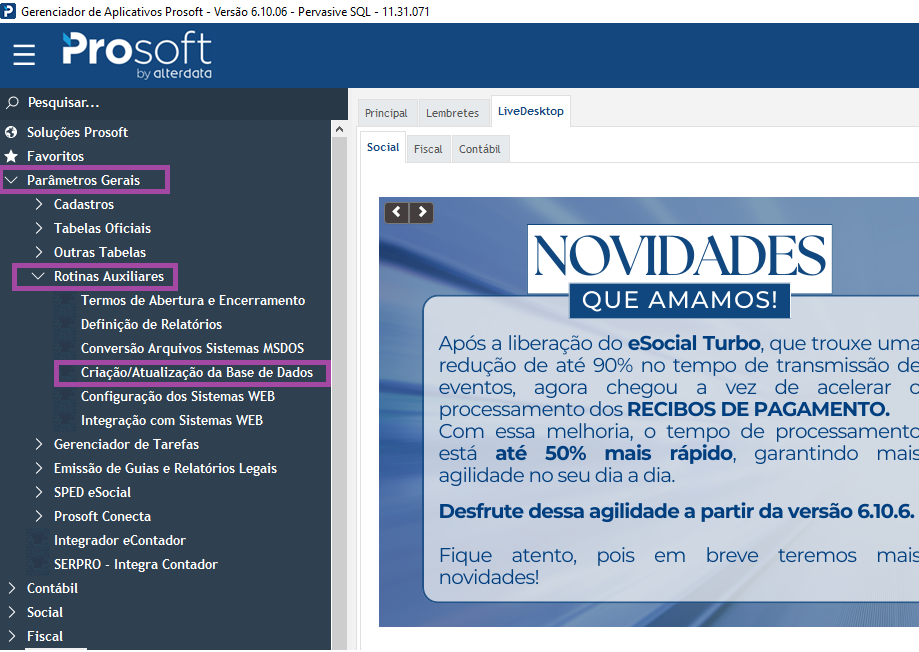Screen dimensions: 919x652
Task: Select Emissão de Guias e Relatórios Legais label
Action: pyautogui.click(x=165, y=468)
